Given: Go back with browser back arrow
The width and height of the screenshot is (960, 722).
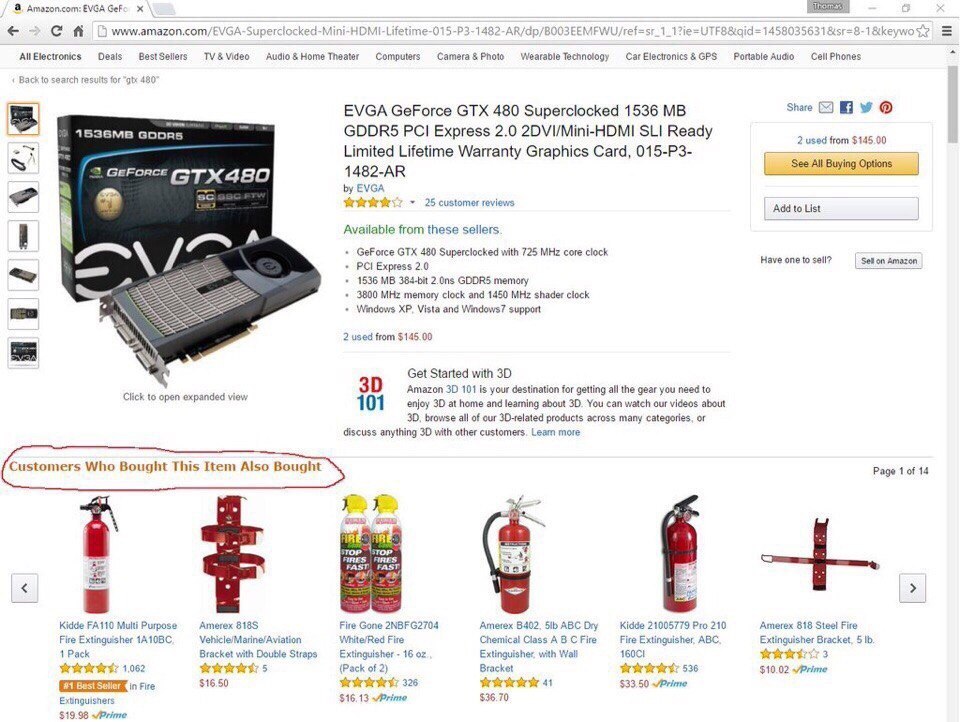Looking at the screenshot, I should coord(13,31).
